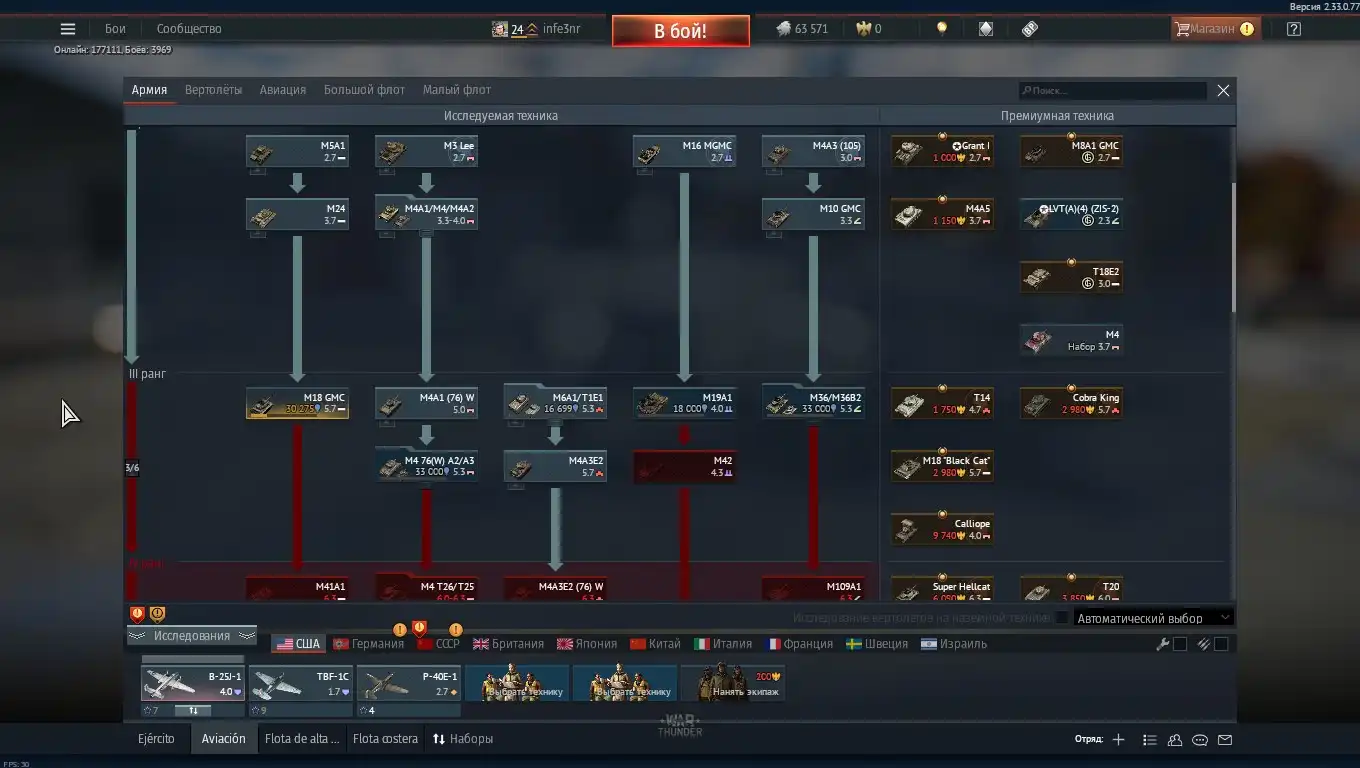Switch to the Вертолёты tab
Viewport: 1360px width, 768px height.
(x=213, y=90)
